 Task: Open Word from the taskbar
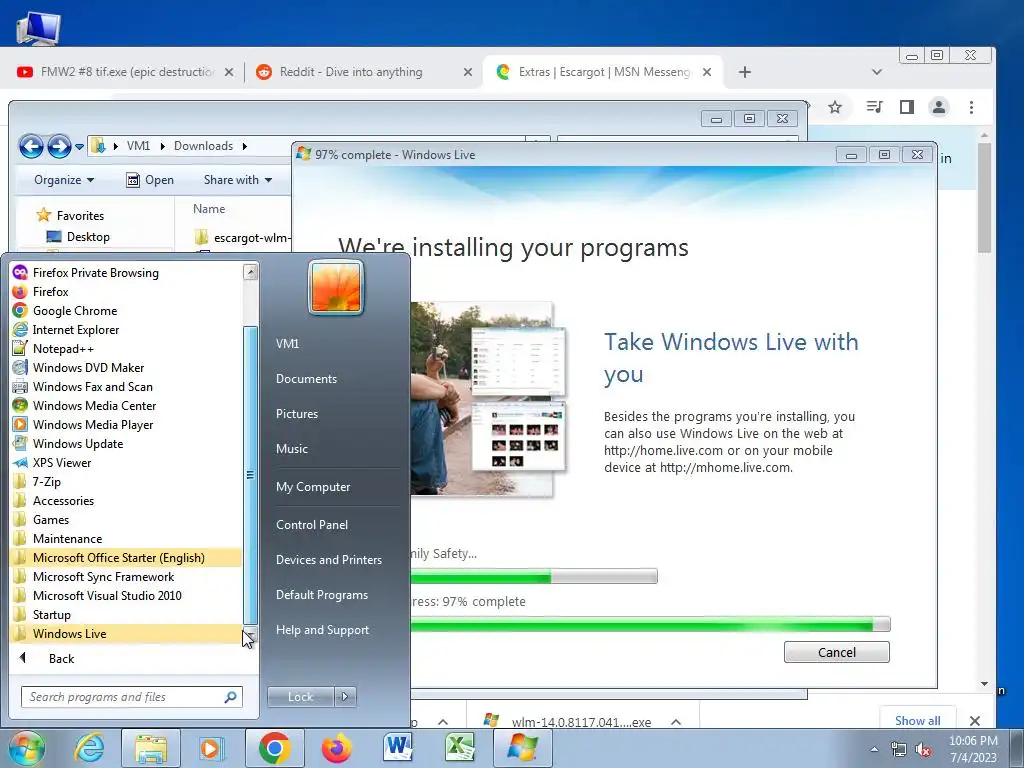point(398,748)
